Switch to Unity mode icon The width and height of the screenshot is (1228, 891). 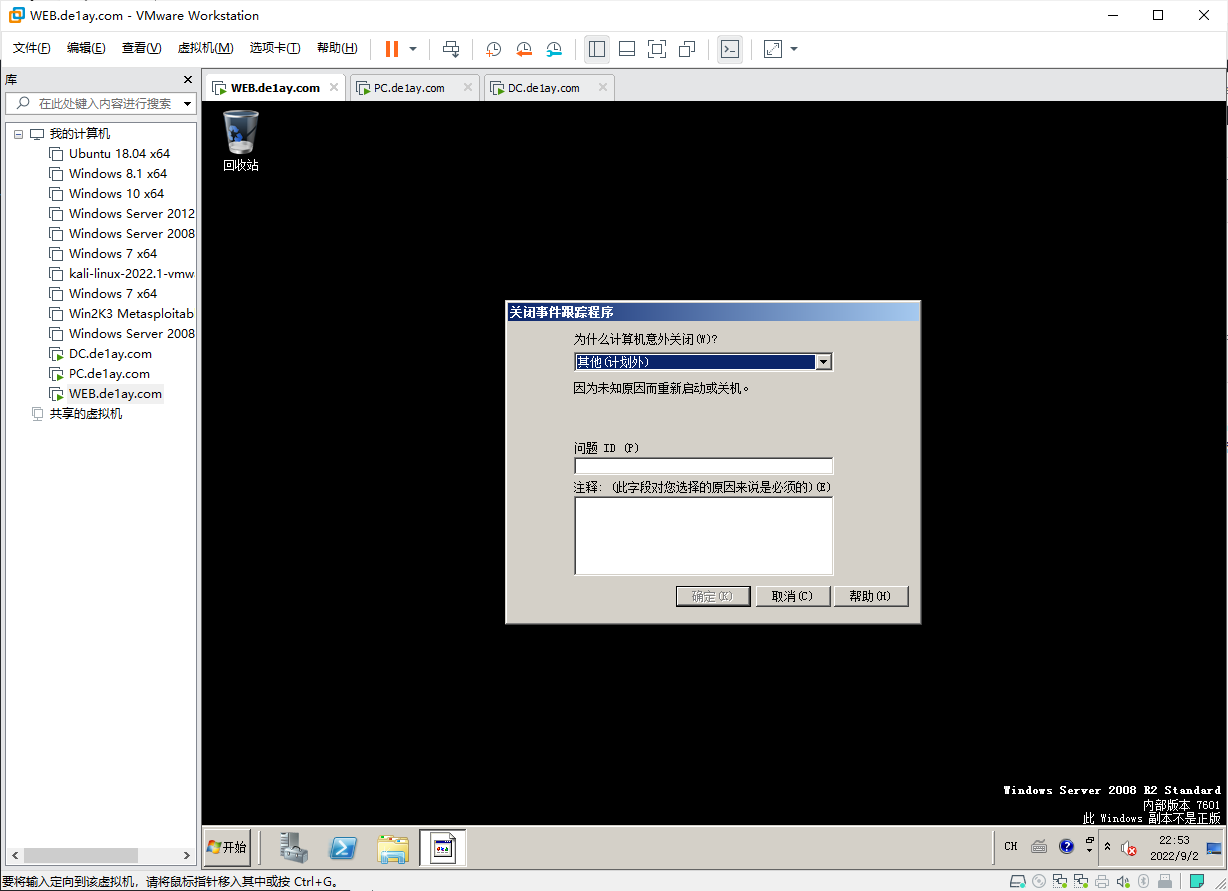687,49
